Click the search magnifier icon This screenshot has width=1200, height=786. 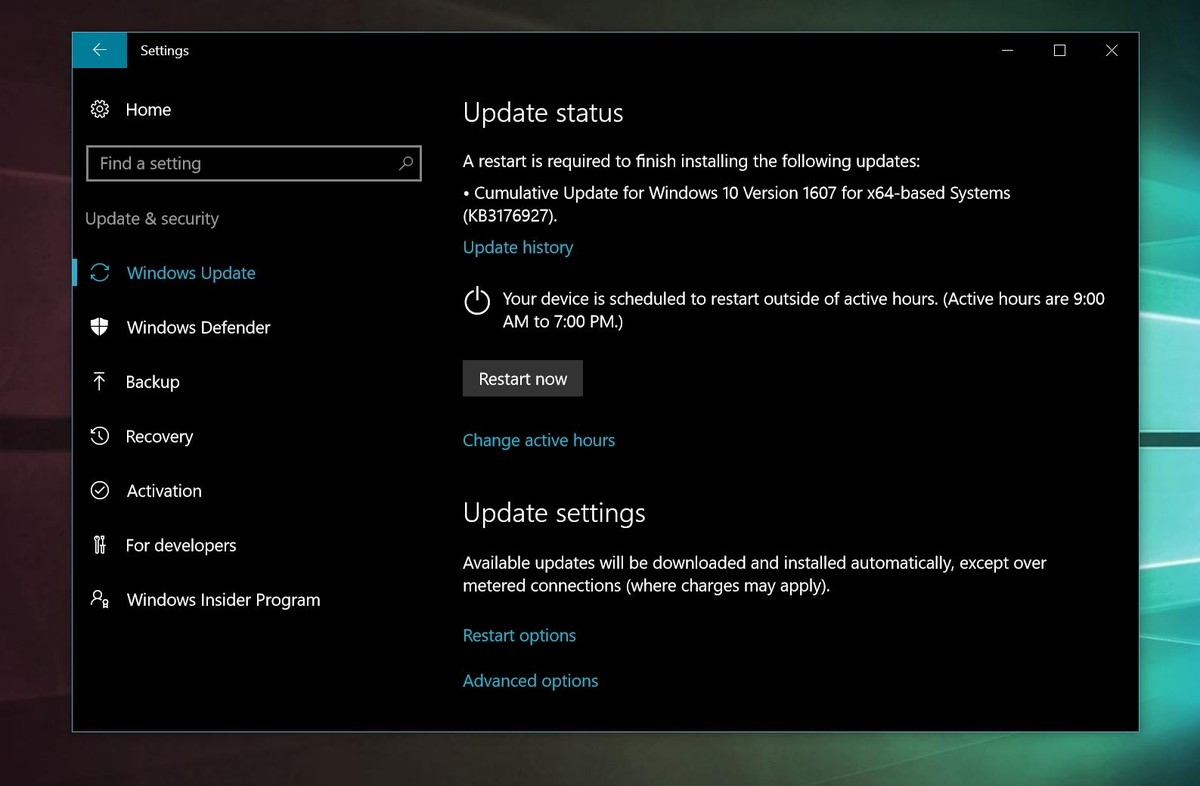(406, 163)
